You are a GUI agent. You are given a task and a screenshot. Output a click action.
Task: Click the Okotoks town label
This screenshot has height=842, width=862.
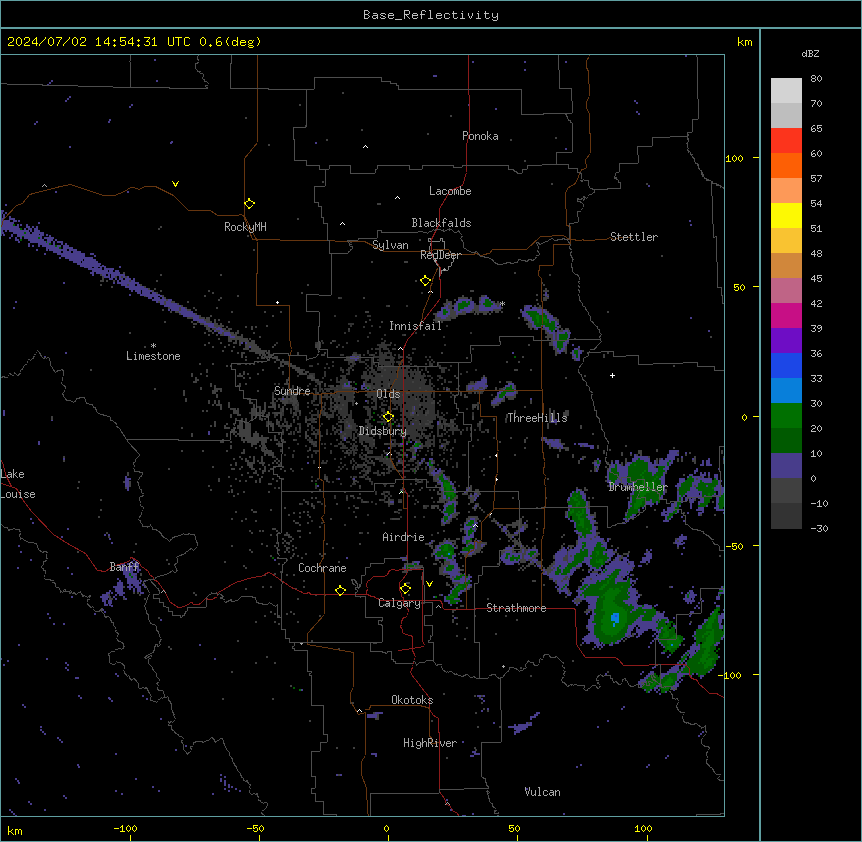click(x=412, y=700)
